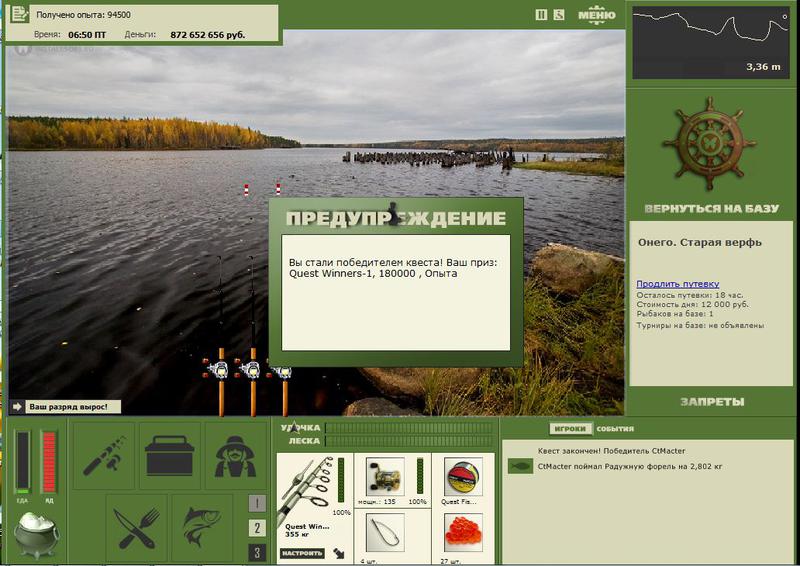
Task: Select the baitcasting reel thumbnail
Action: pos(385,477)
